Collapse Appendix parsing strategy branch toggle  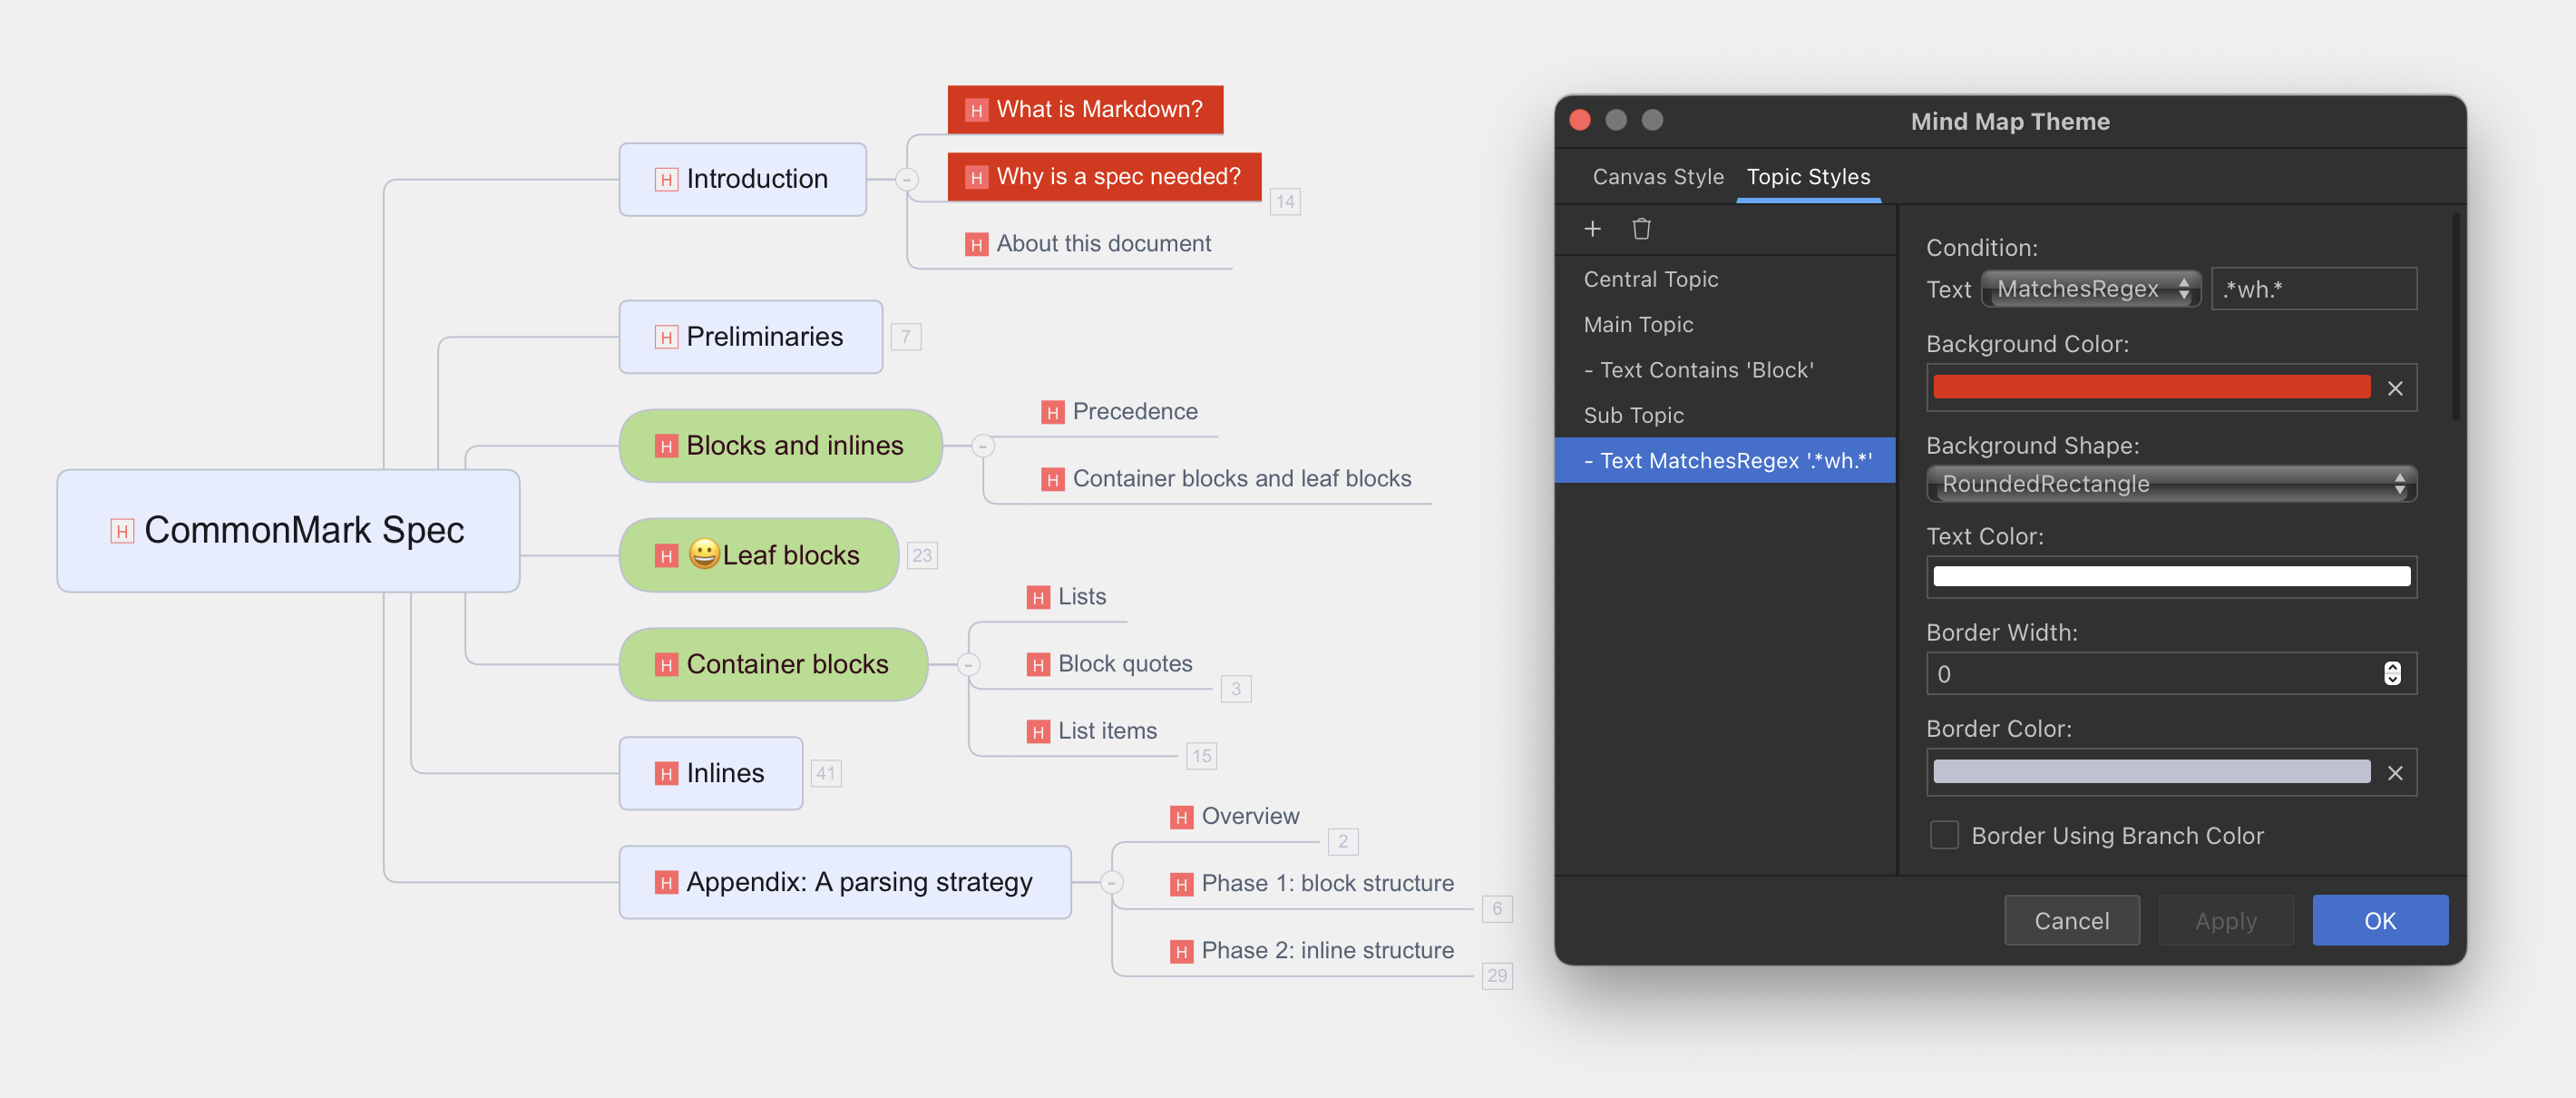coord(1111,883)
